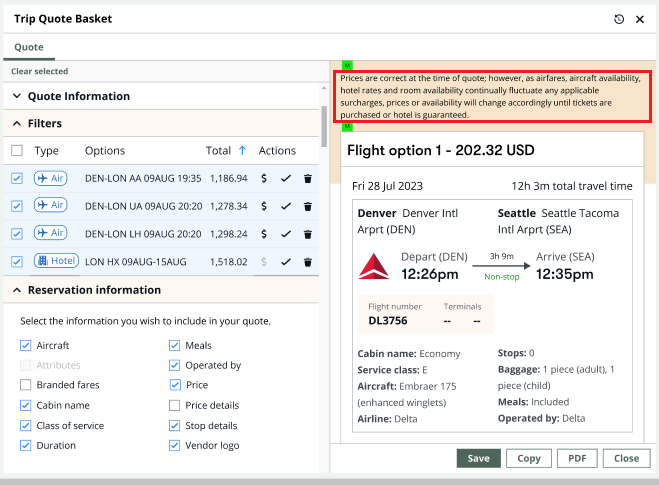Screen dimensions: 659x485
Task: Uncheck the Aircraft checkbox
Action: [26, 346]
